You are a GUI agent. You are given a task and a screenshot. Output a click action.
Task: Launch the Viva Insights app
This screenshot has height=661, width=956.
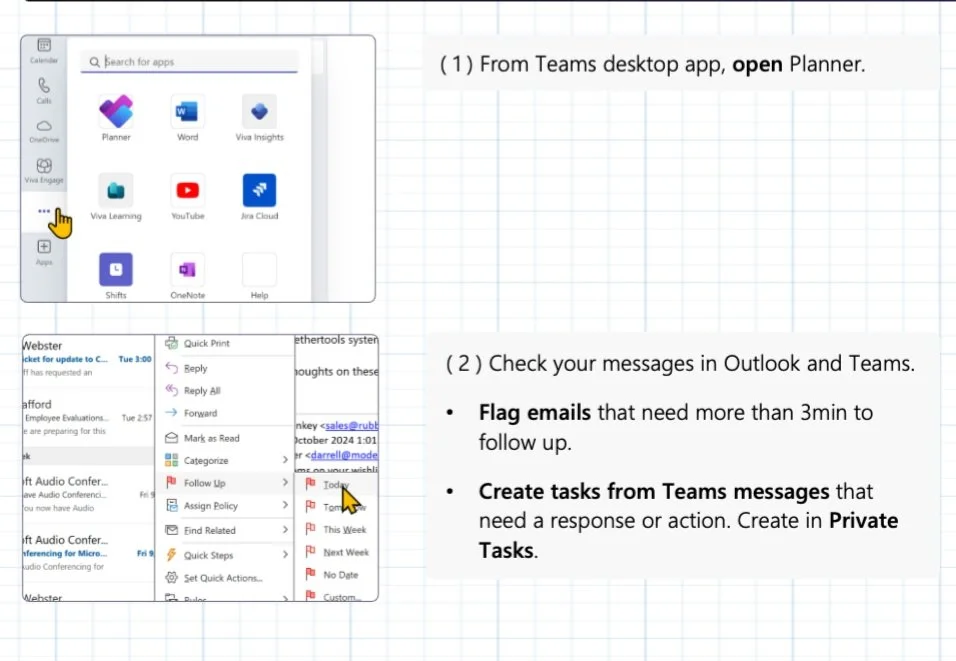259,112
